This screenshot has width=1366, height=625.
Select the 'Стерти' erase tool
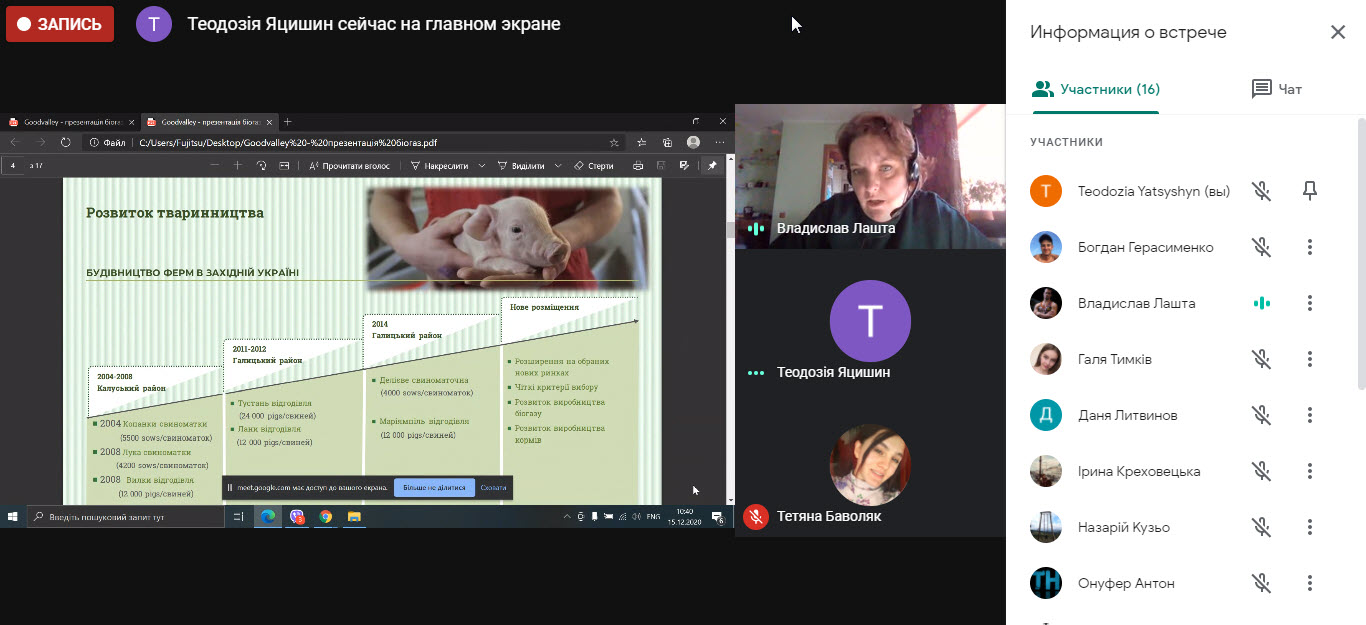(594, 165)
